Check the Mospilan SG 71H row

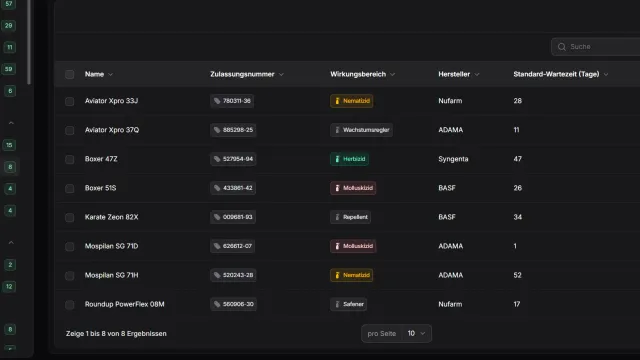(x=69, y=276)
